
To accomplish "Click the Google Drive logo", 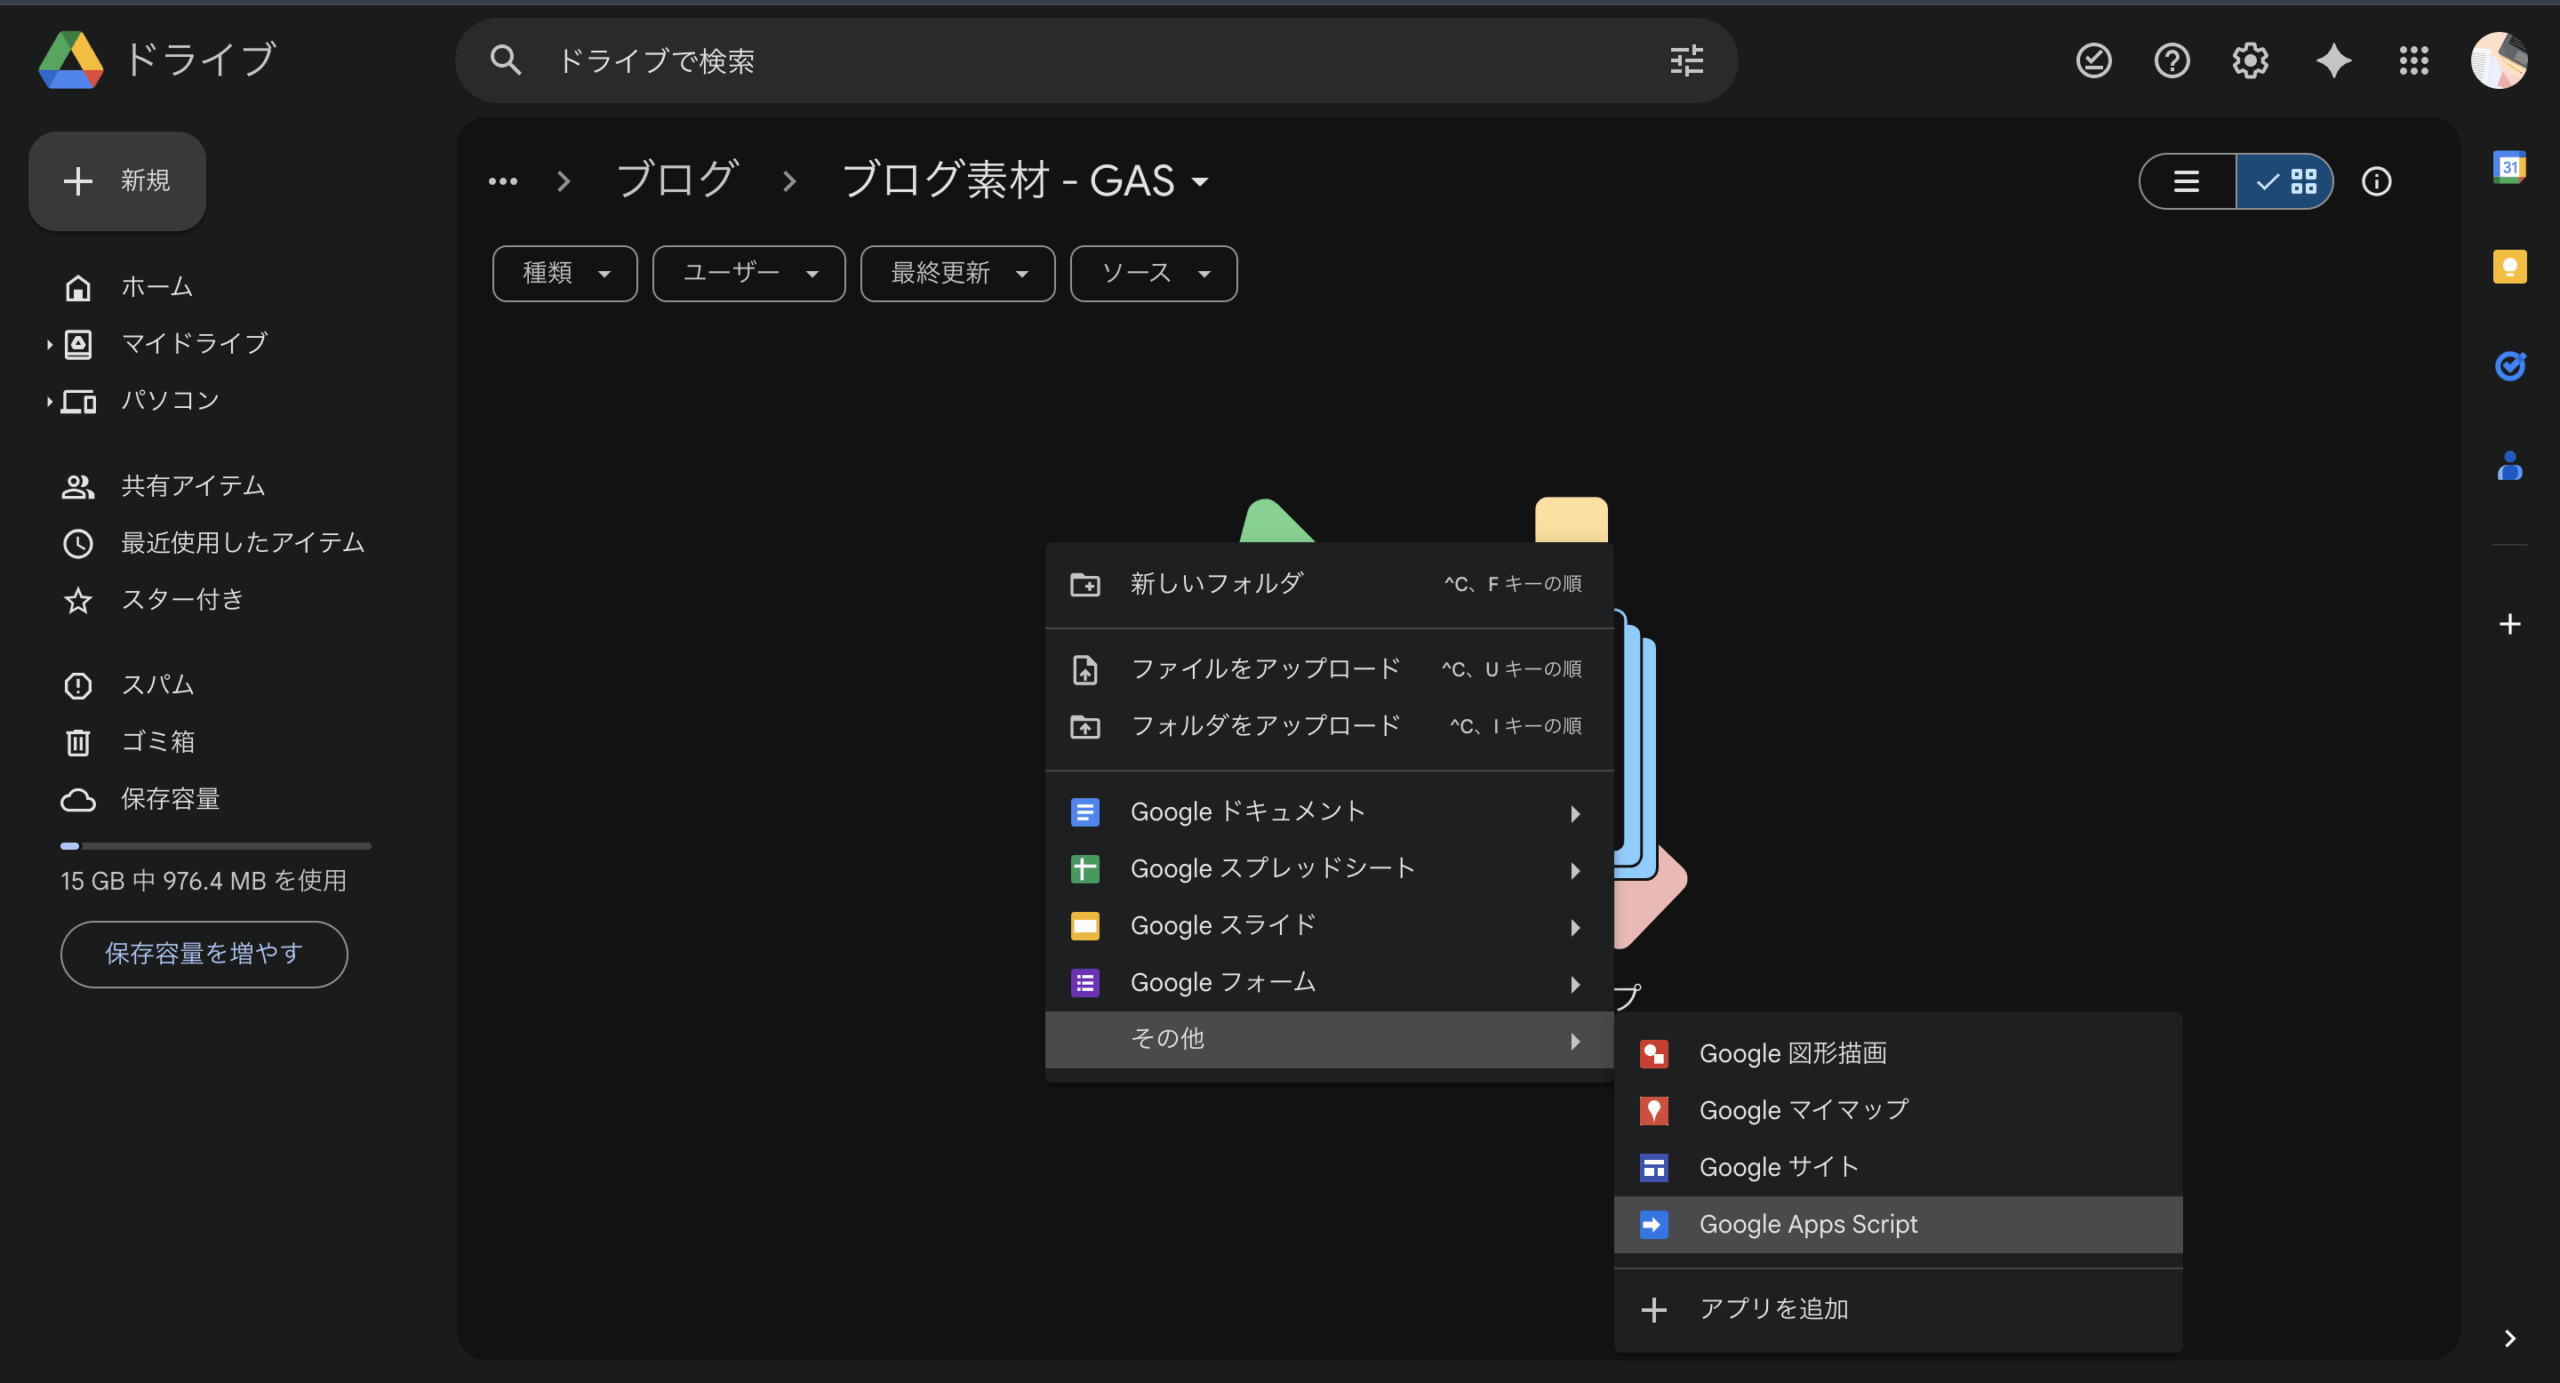I will (x=71, y=60).
